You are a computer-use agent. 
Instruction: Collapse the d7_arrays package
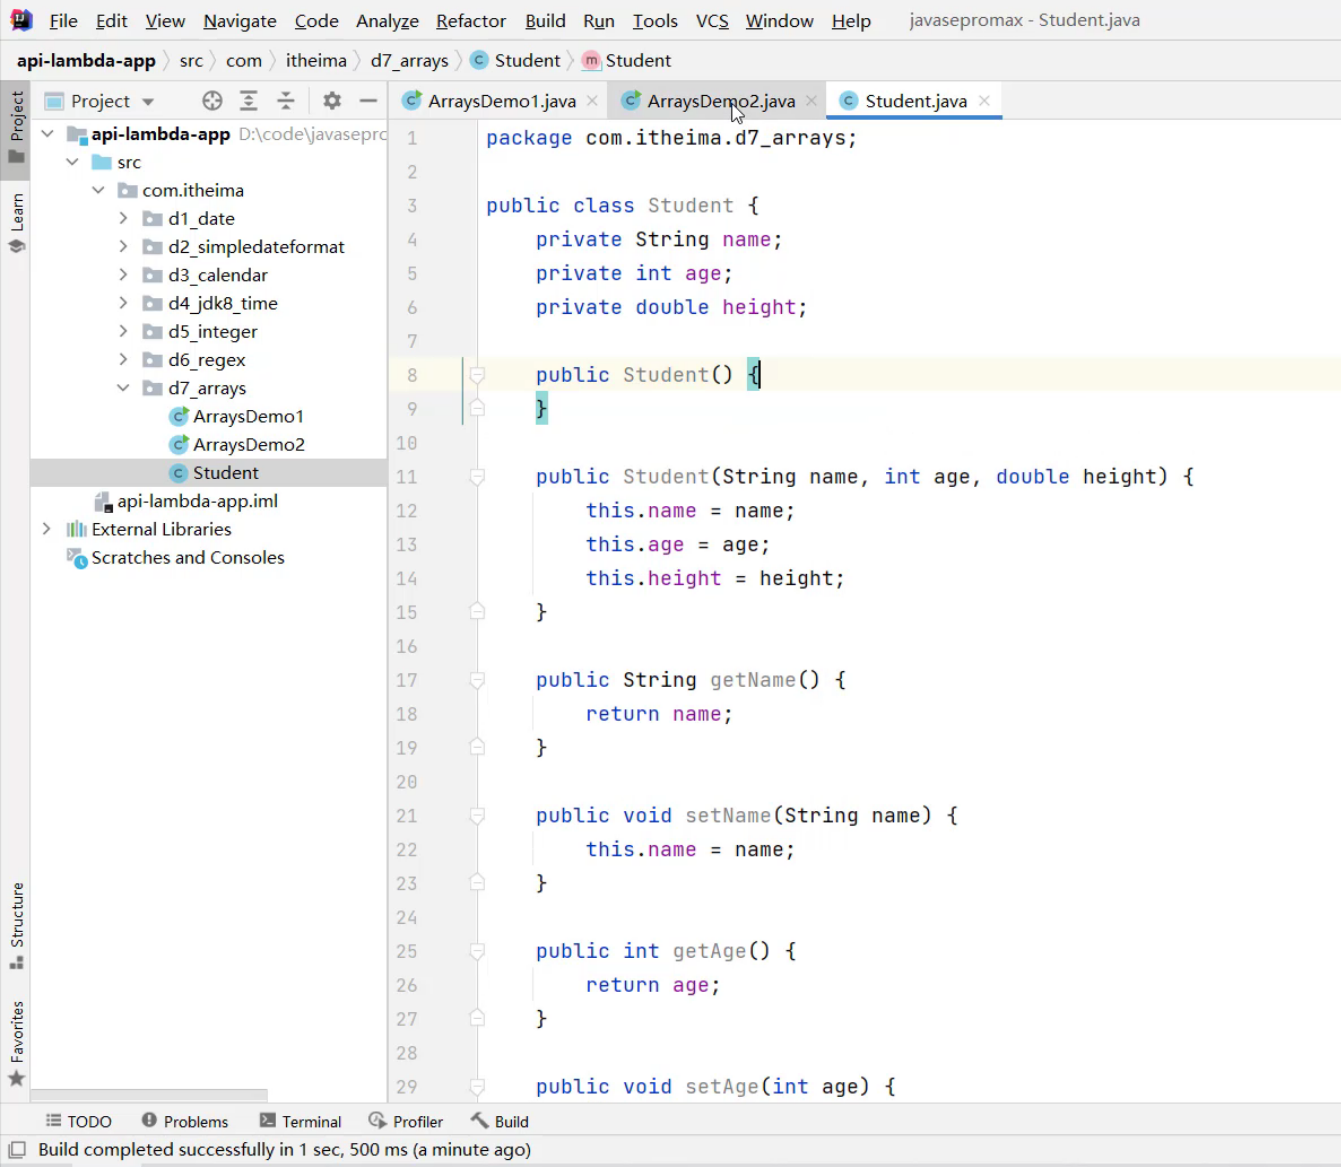(123, 388)
